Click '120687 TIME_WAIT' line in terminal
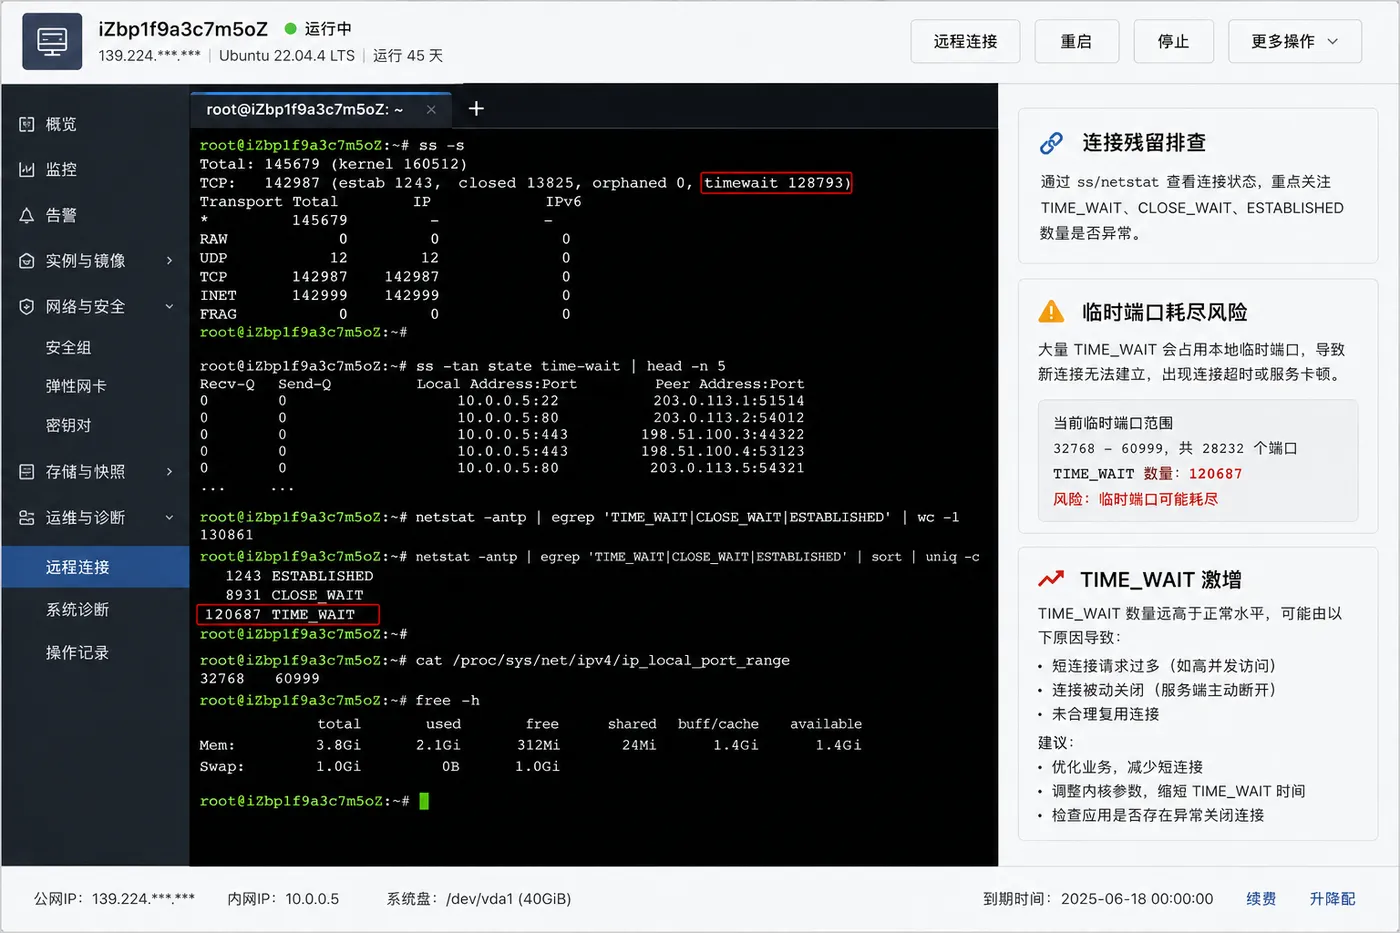The width and height of the screenshot is (1400, 933). [288, 614]
